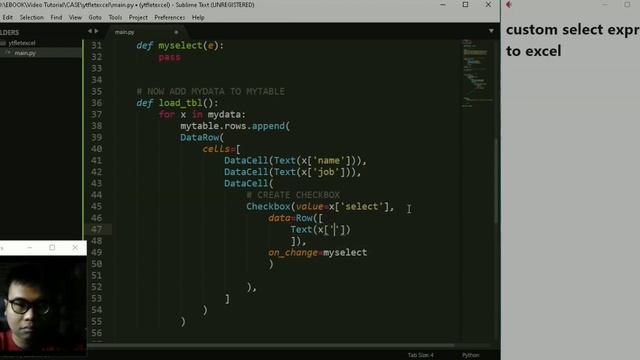Click 'data' parameter on line 46
The height and width of the screenshot is (360, 640).
(x=279, y=218)
